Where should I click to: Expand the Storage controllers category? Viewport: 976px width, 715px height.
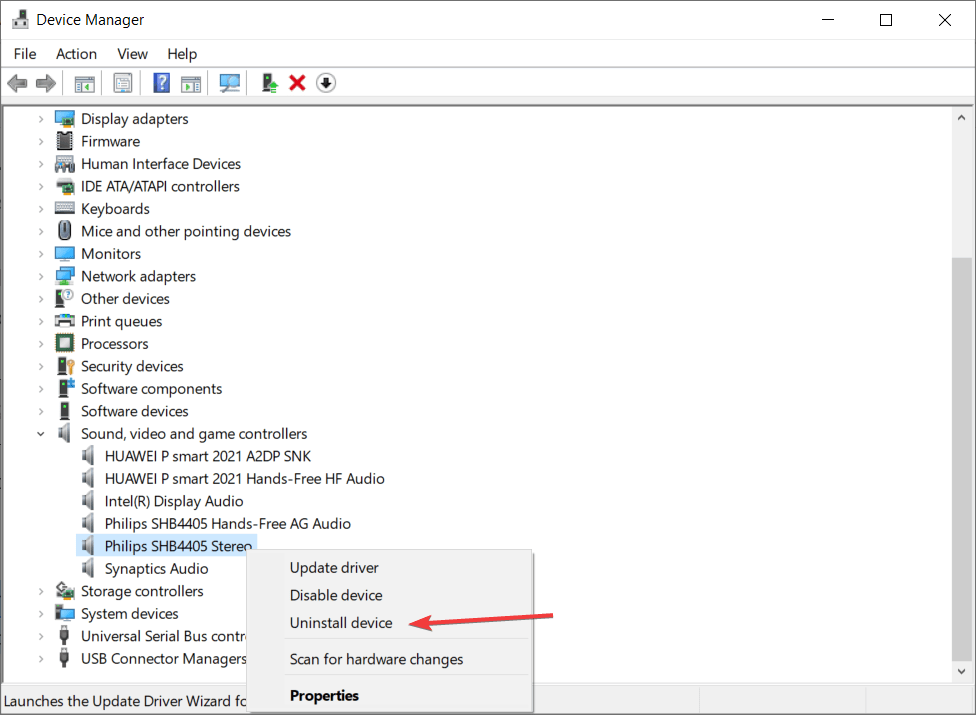click(x=41, y=592)
